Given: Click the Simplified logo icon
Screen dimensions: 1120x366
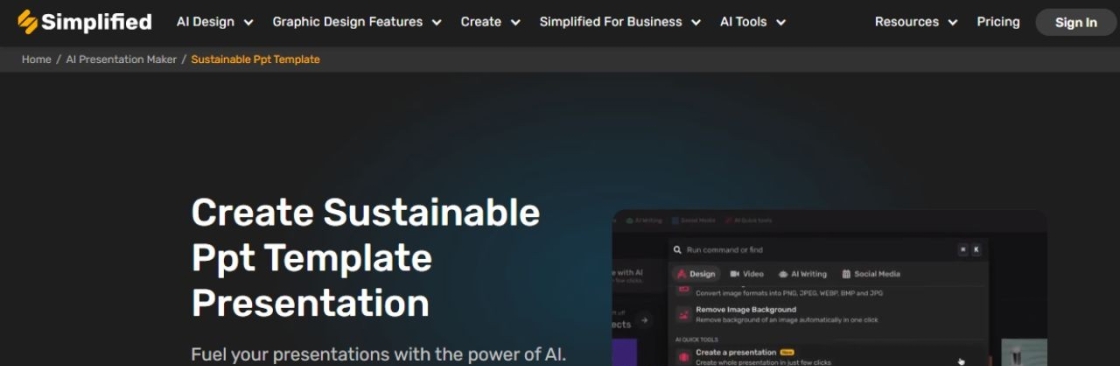Looking at the screenshot, I should tap(28, 22).
